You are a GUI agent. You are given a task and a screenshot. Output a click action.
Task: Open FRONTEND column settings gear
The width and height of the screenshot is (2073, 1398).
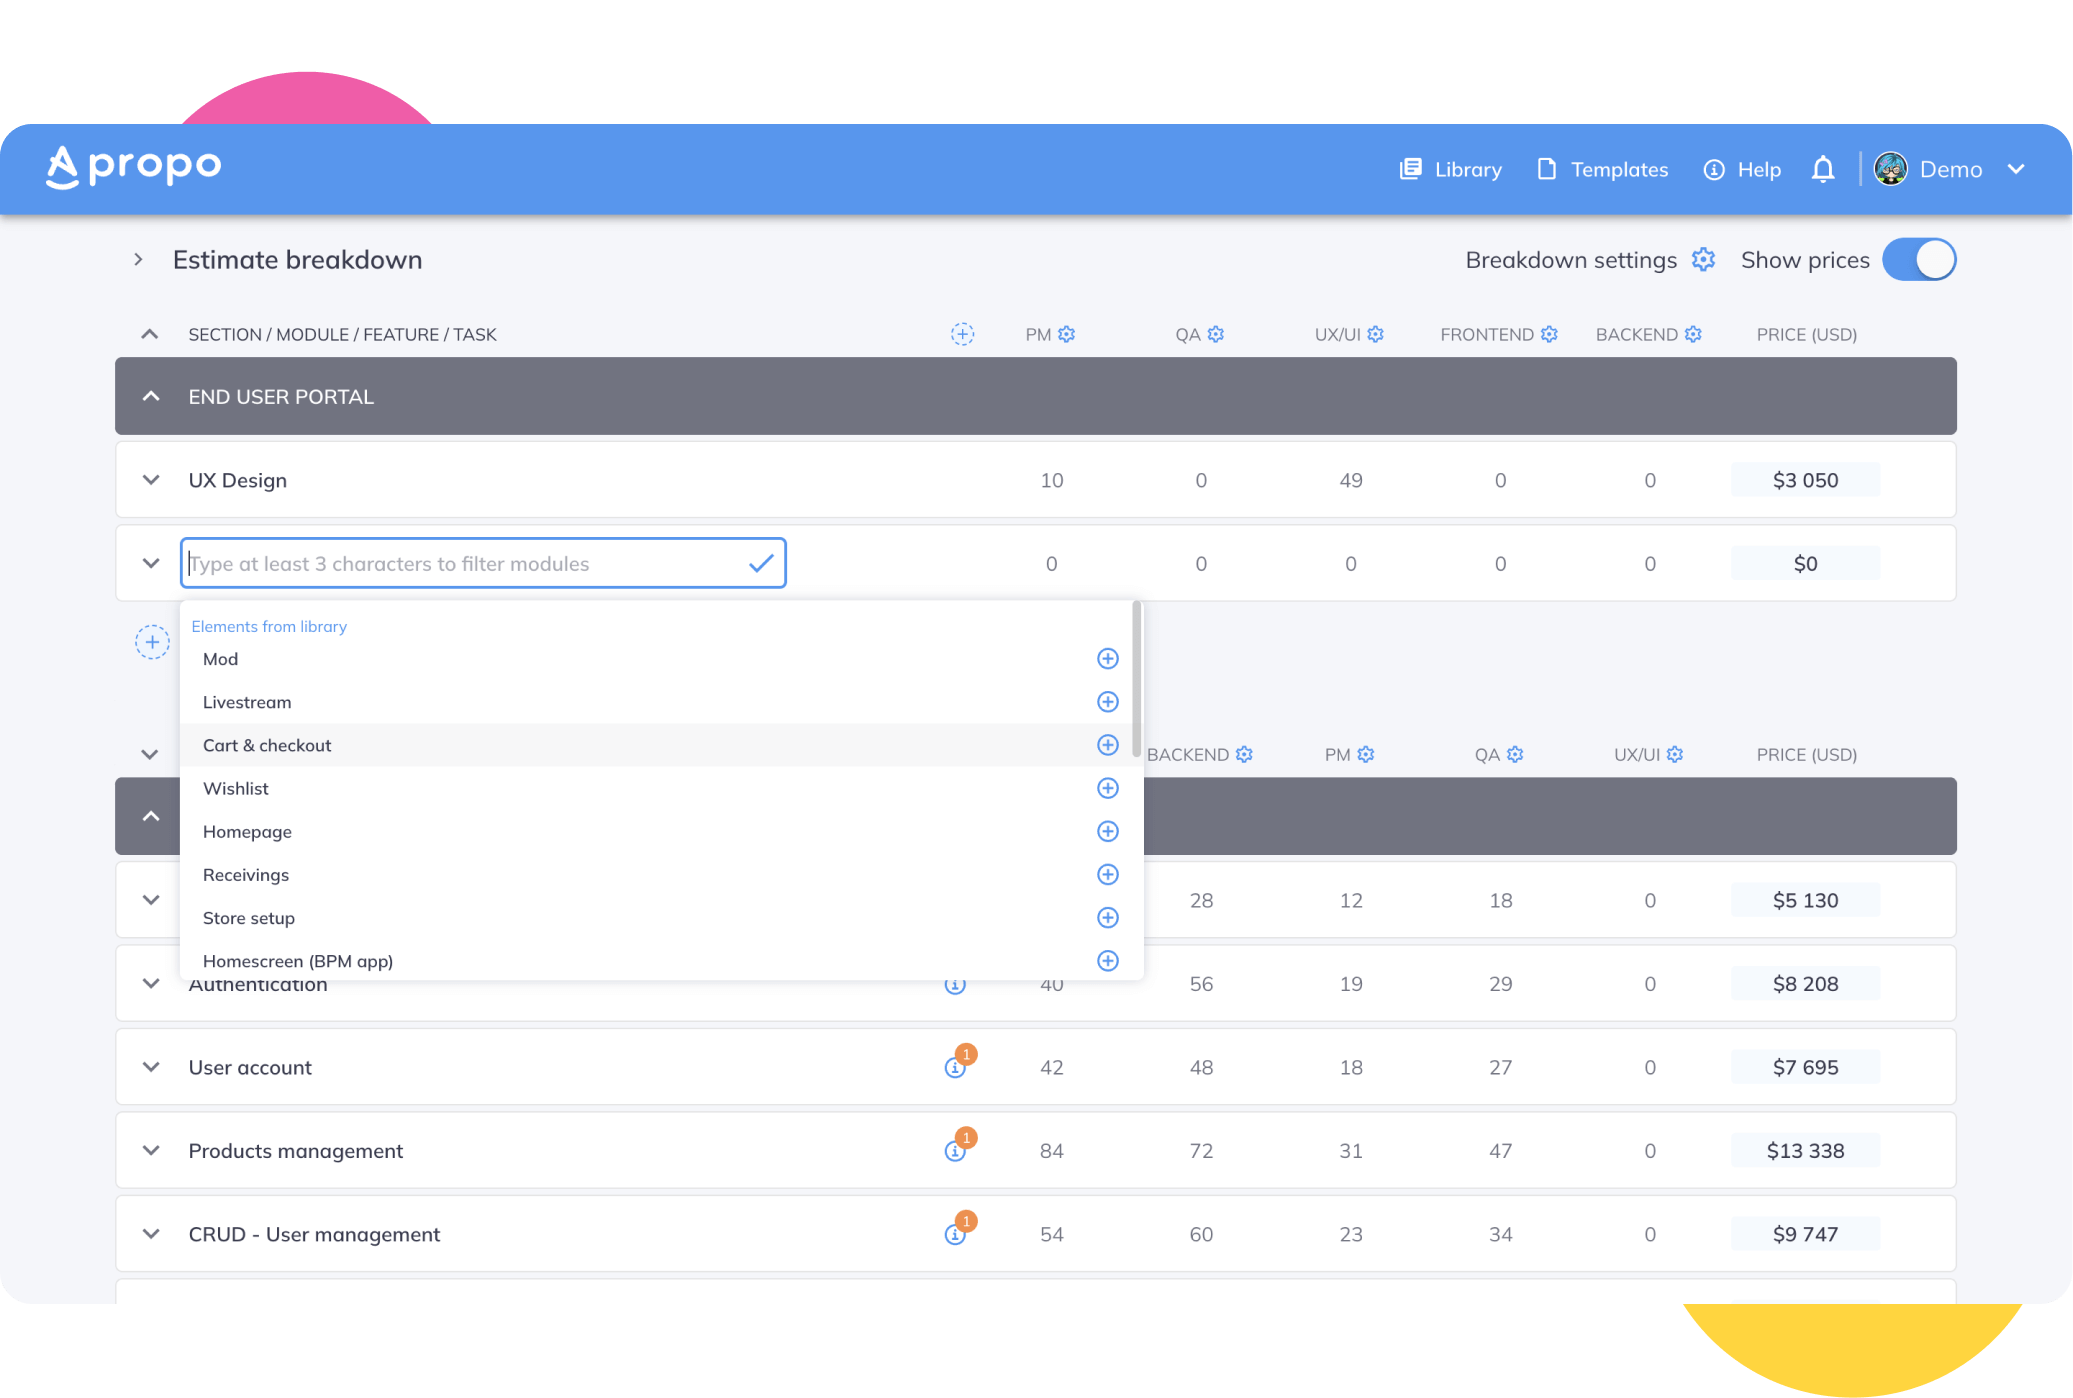point(1549,334)
